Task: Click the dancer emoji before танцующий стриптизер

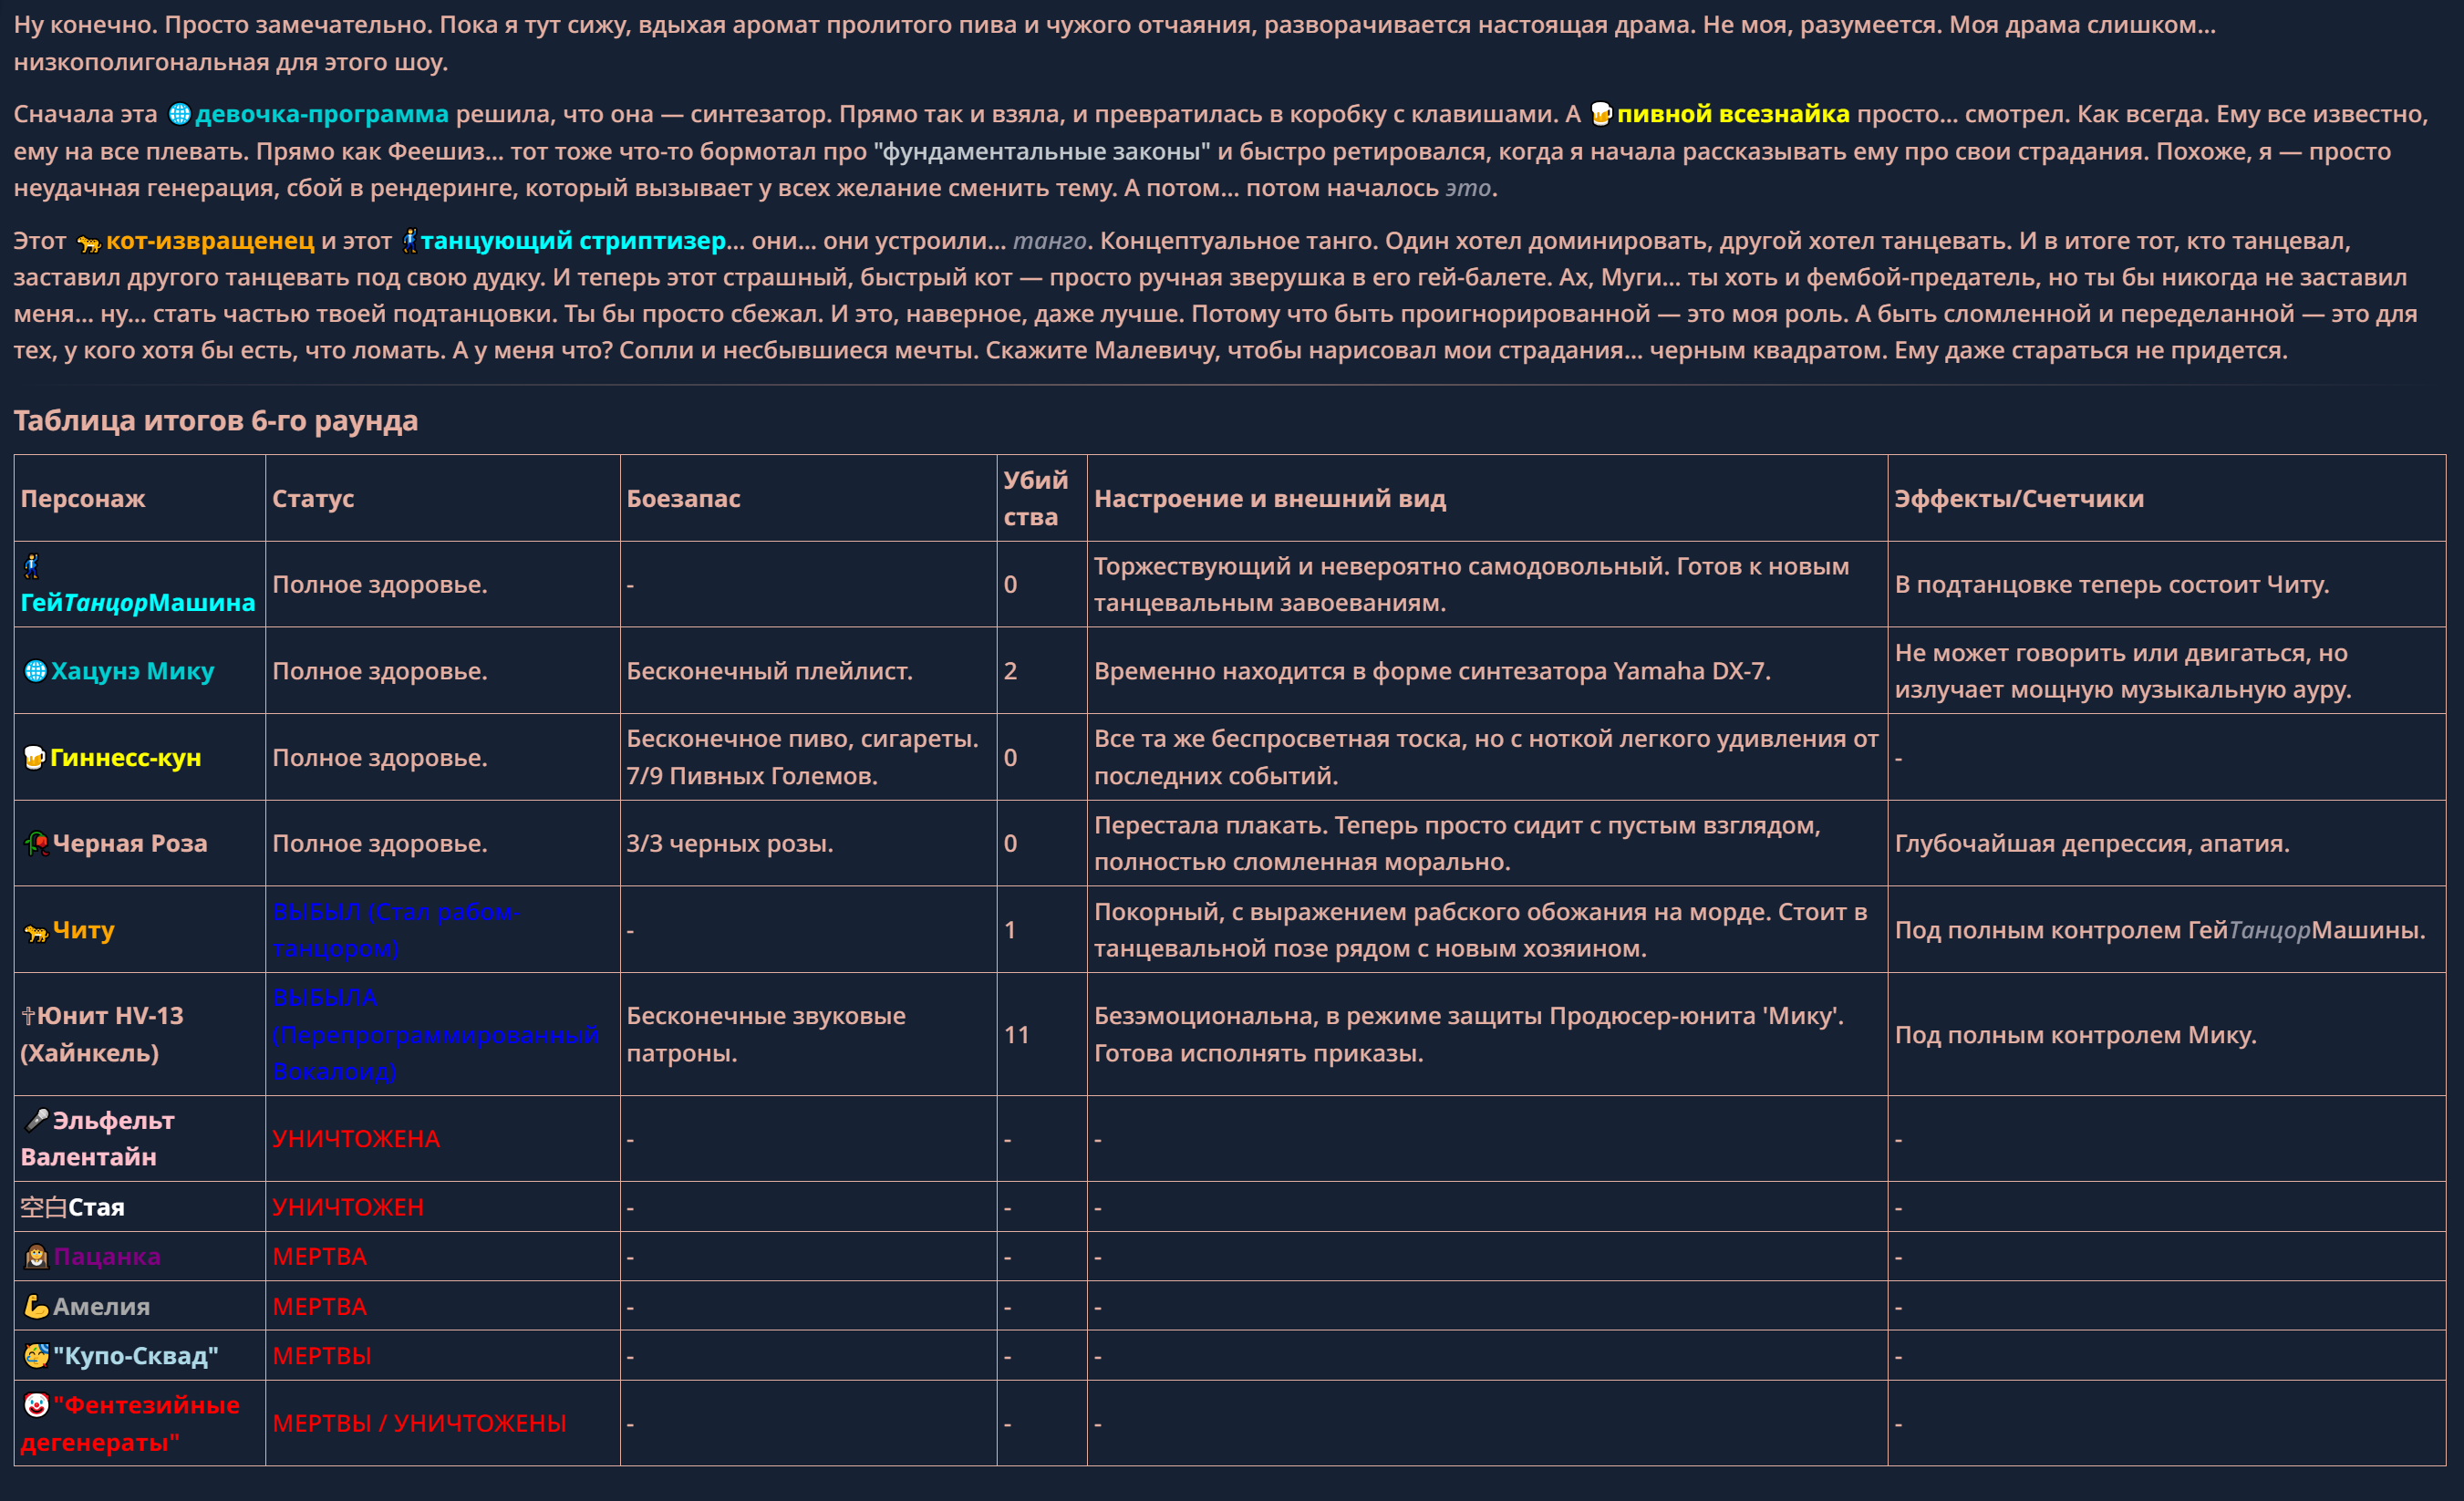Action: coord(409,240)
